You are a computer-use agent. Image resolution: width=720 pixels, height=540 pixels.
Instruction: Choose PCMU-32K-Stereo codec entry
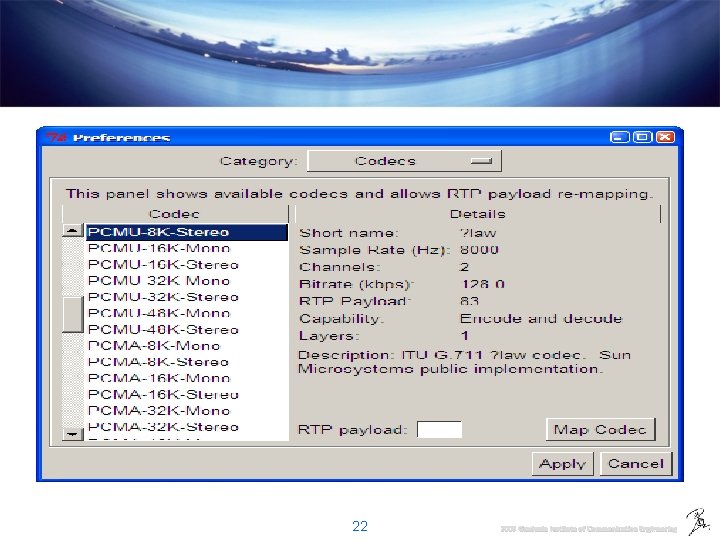coord(187,297)
